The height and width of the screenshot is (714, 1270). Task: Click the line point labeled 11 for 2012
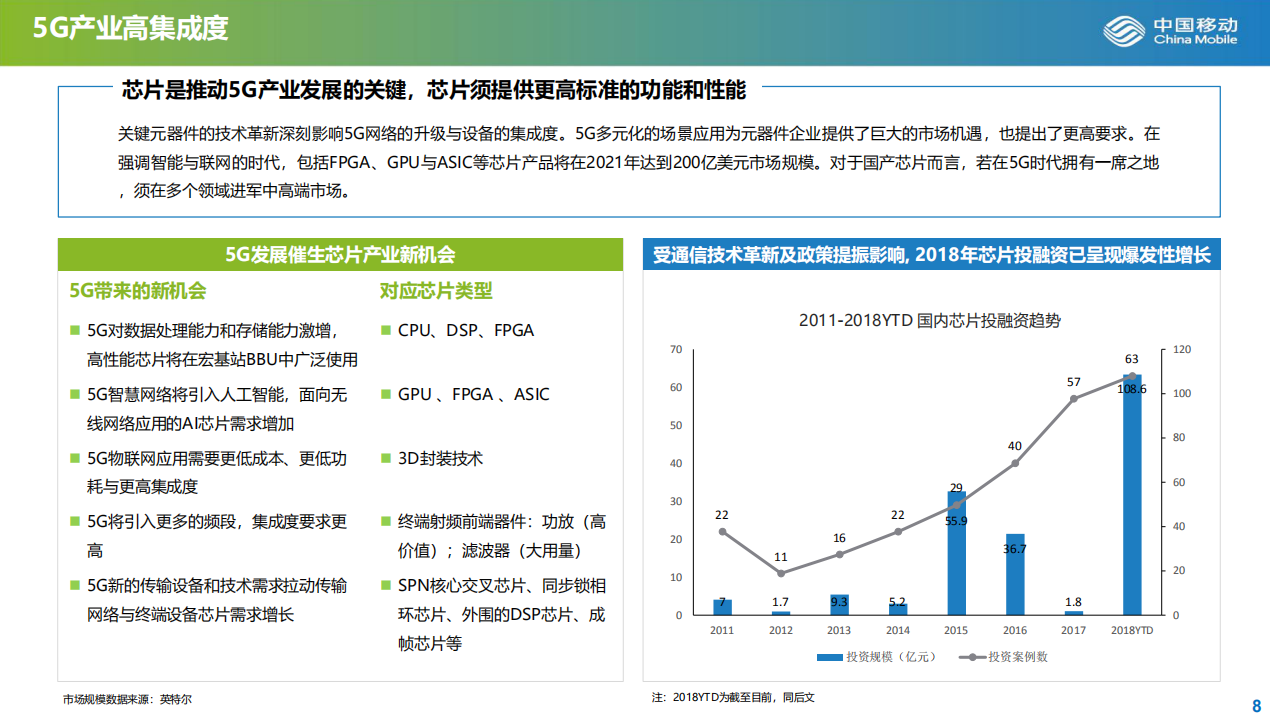coord(781,573)
